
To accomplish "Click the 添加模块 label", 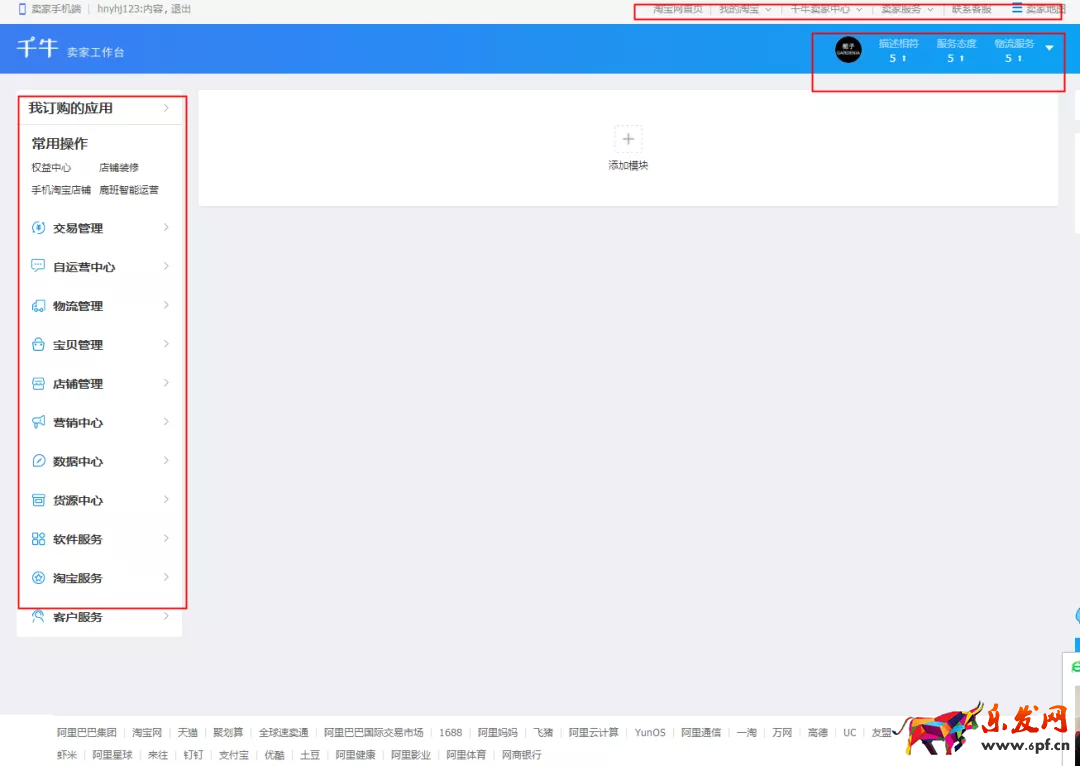I will [x=628, y=165].
